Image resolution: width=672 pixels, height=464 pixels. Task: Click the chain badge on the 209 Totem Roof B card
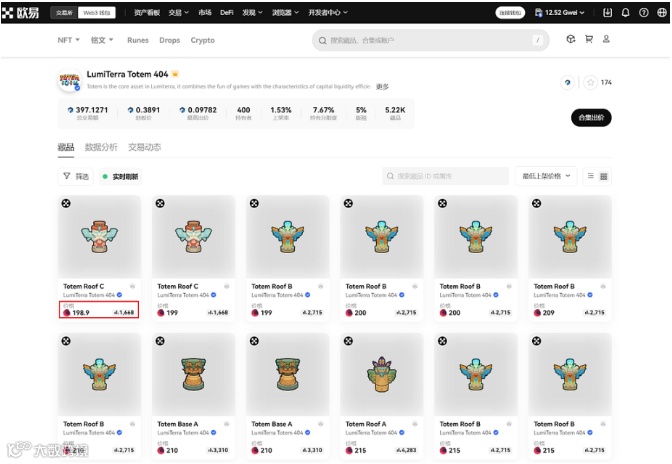pos(536,204)
